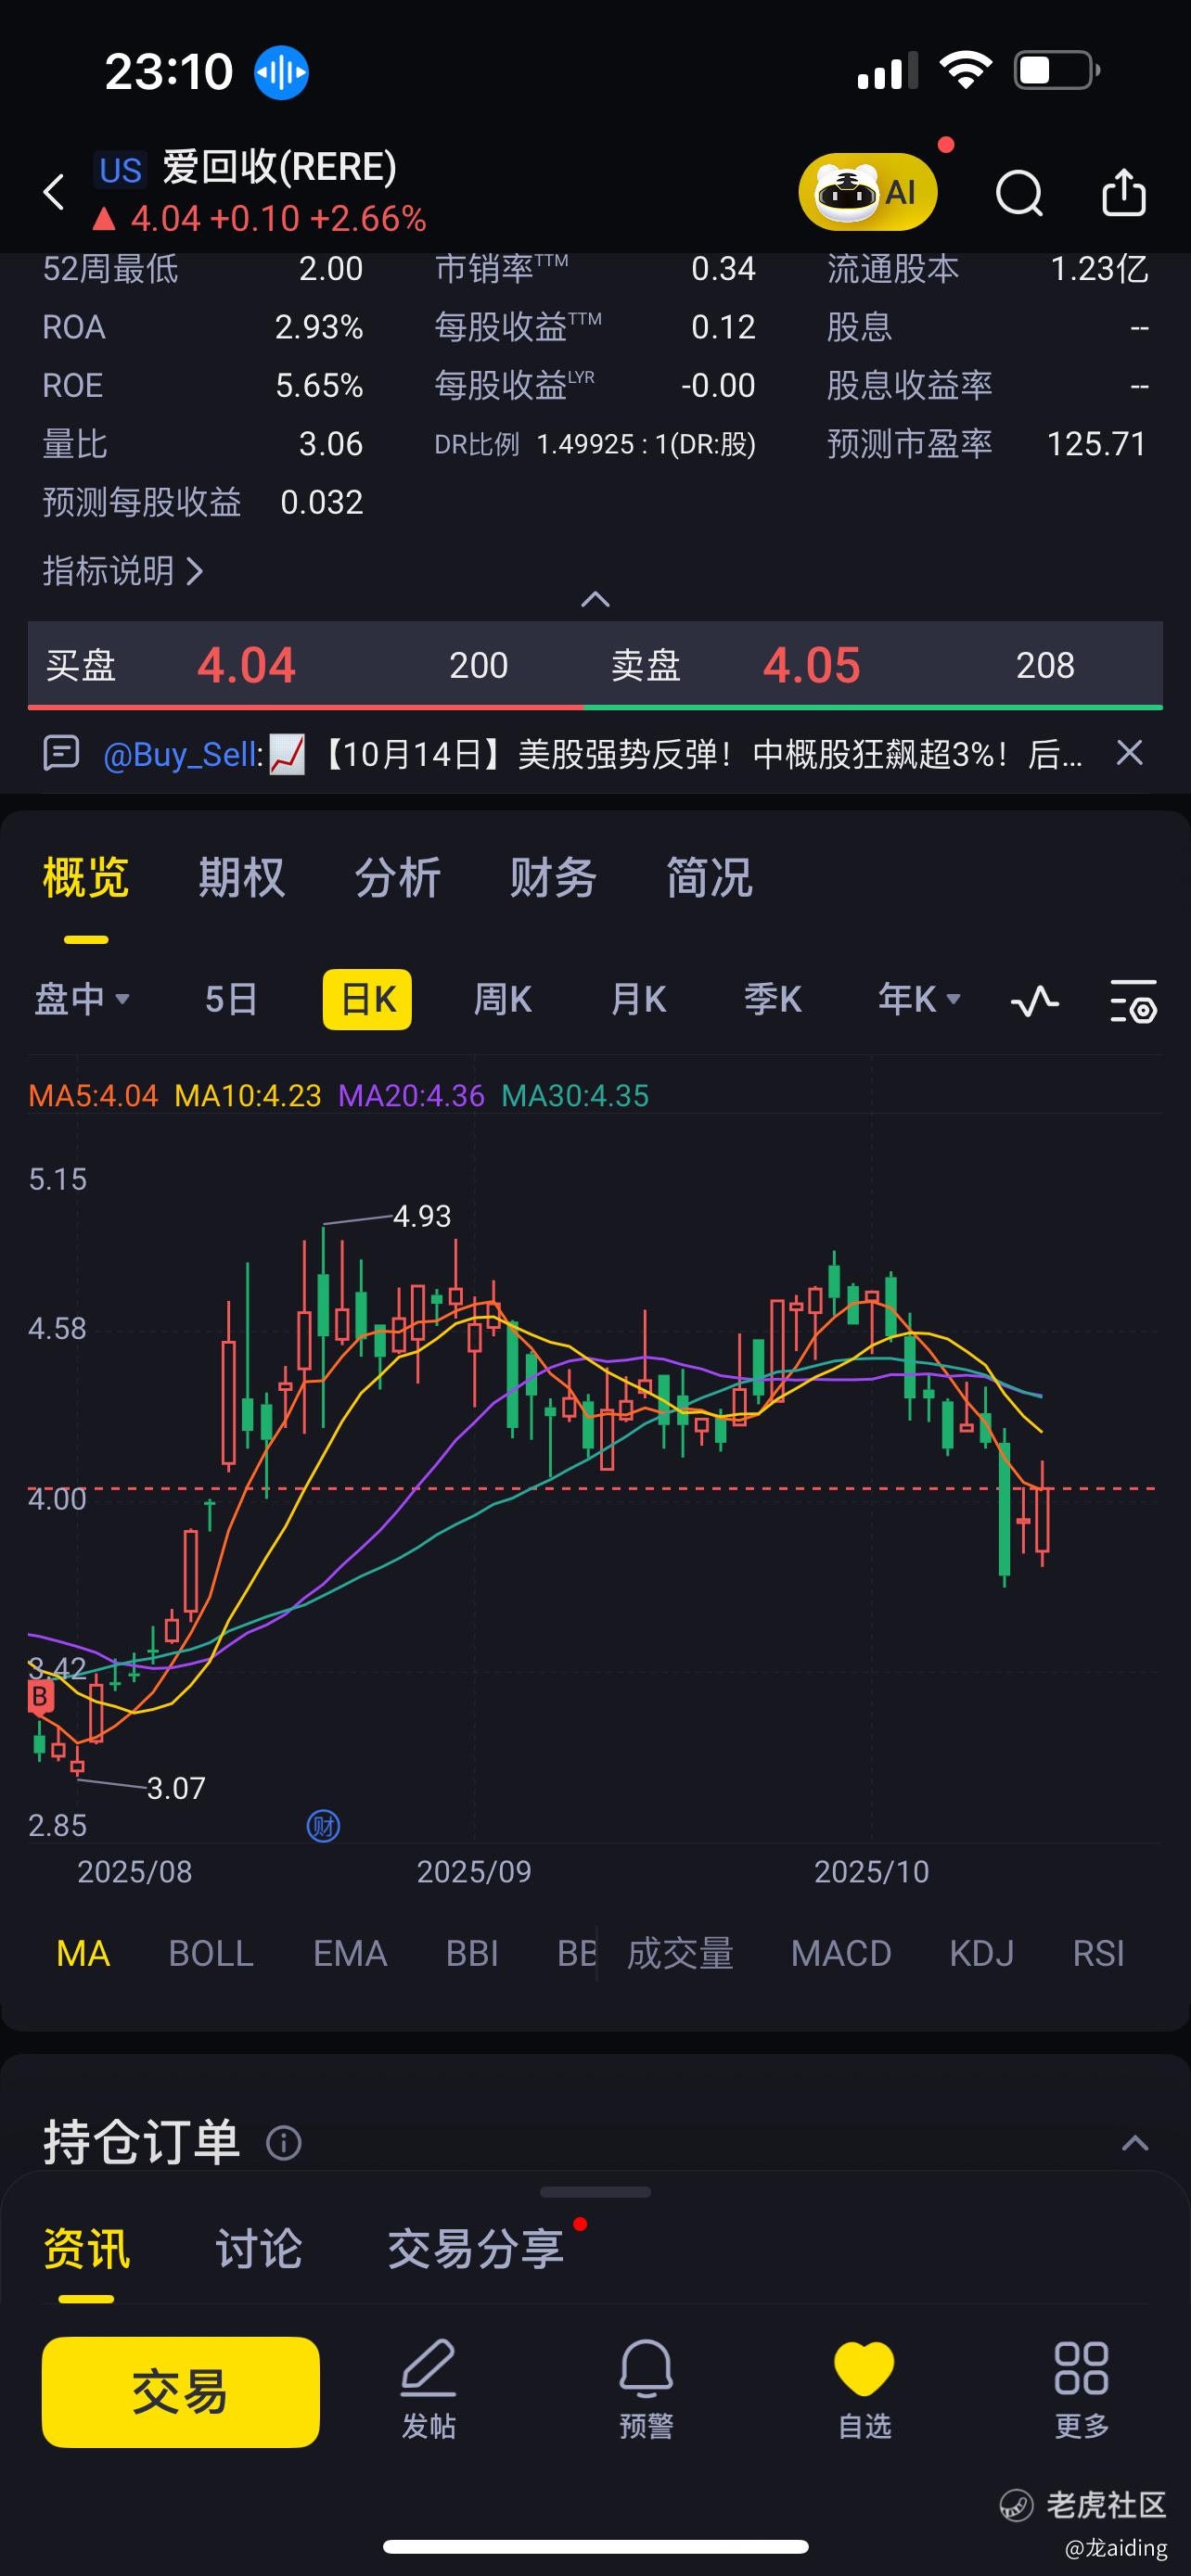Select the KDJ indicator
The width and height of the screenshot is (1191, 2576).
click(x=981, y=1953)
